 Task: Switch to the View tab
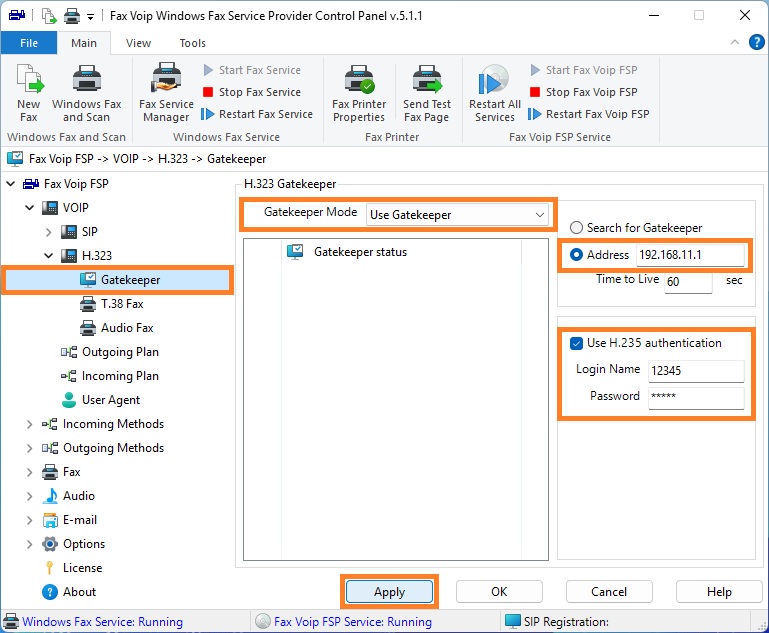tap(138, 43)
